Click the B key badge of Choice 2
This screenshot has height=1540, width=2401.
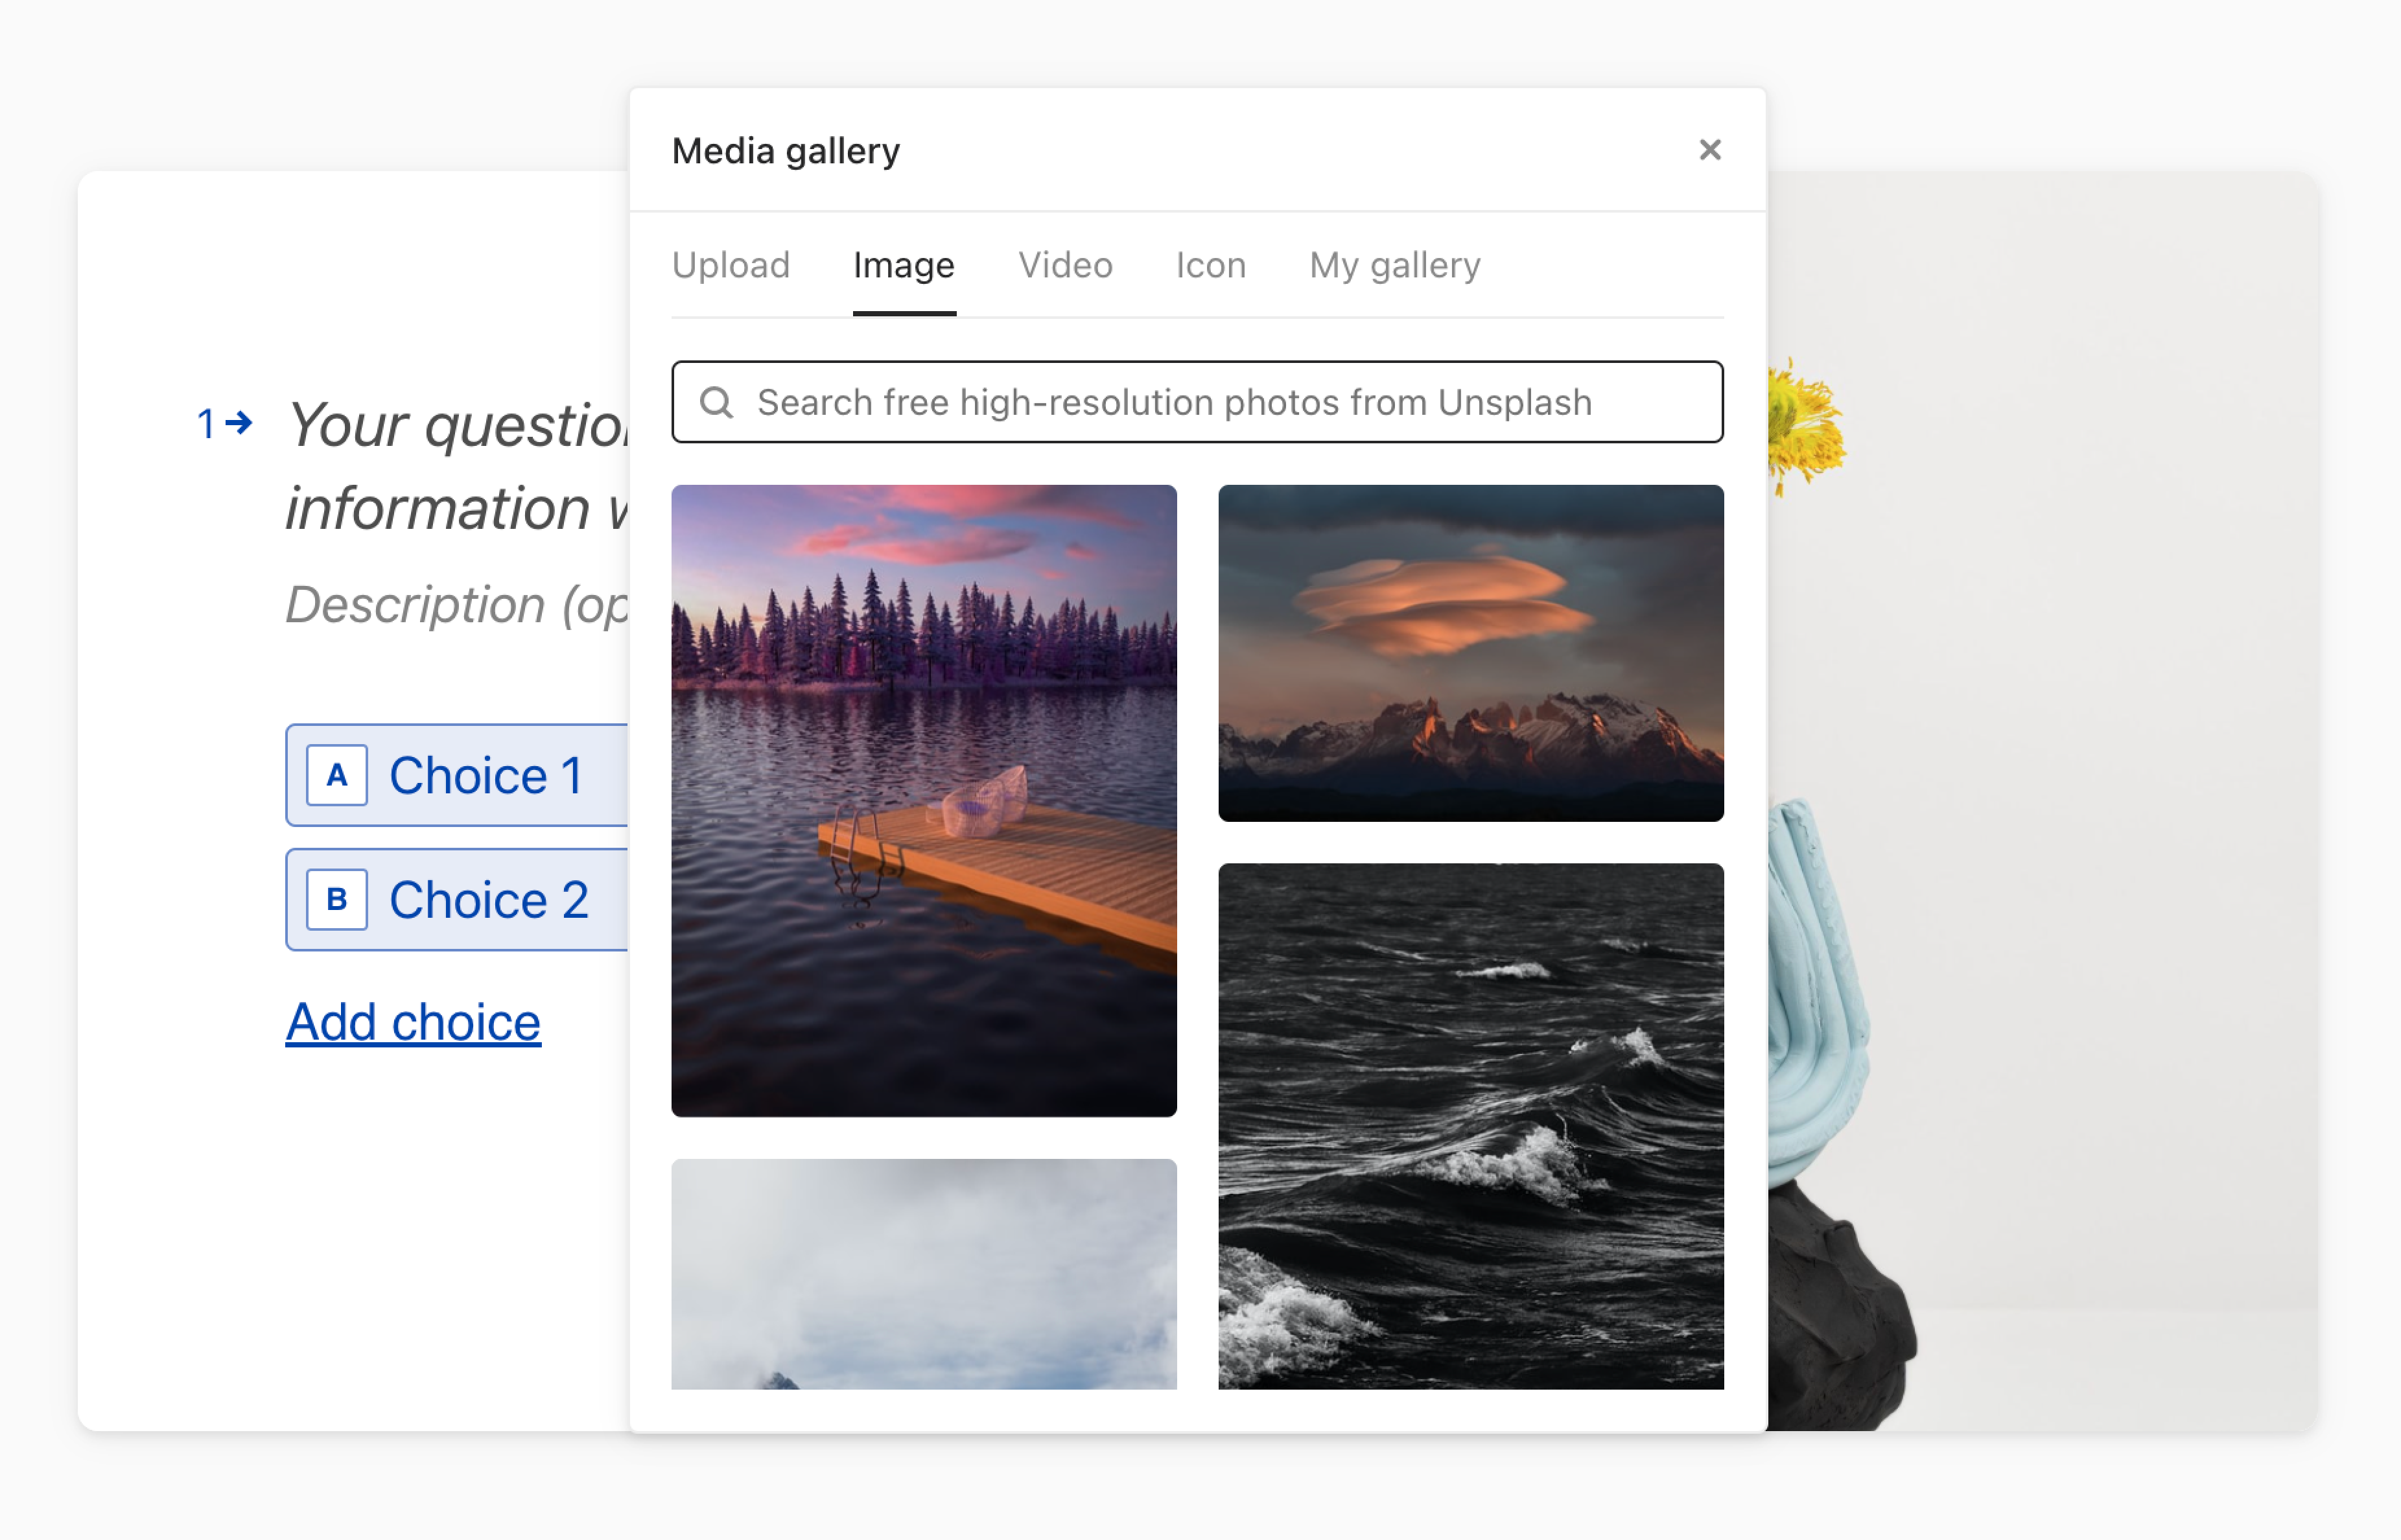pyautogui.click(x=336, y=899)
